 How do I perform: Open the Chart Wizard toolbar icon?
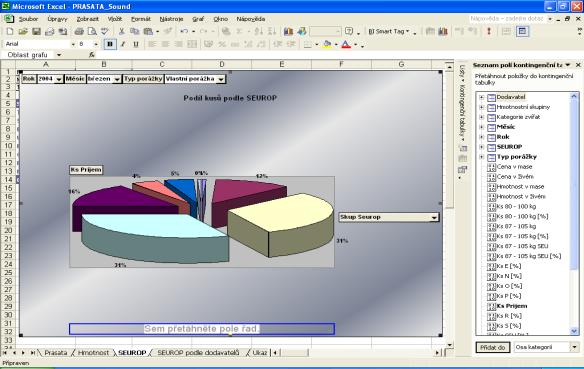(288, 32)
